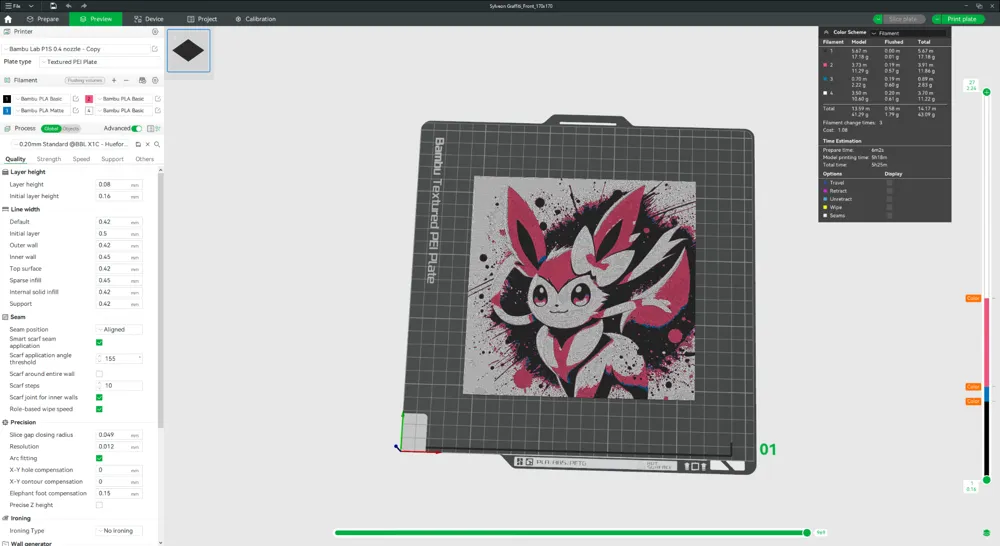1000x546 pixels.
Task: Click the plus handle on layer slider
Action: pos(987,92)
